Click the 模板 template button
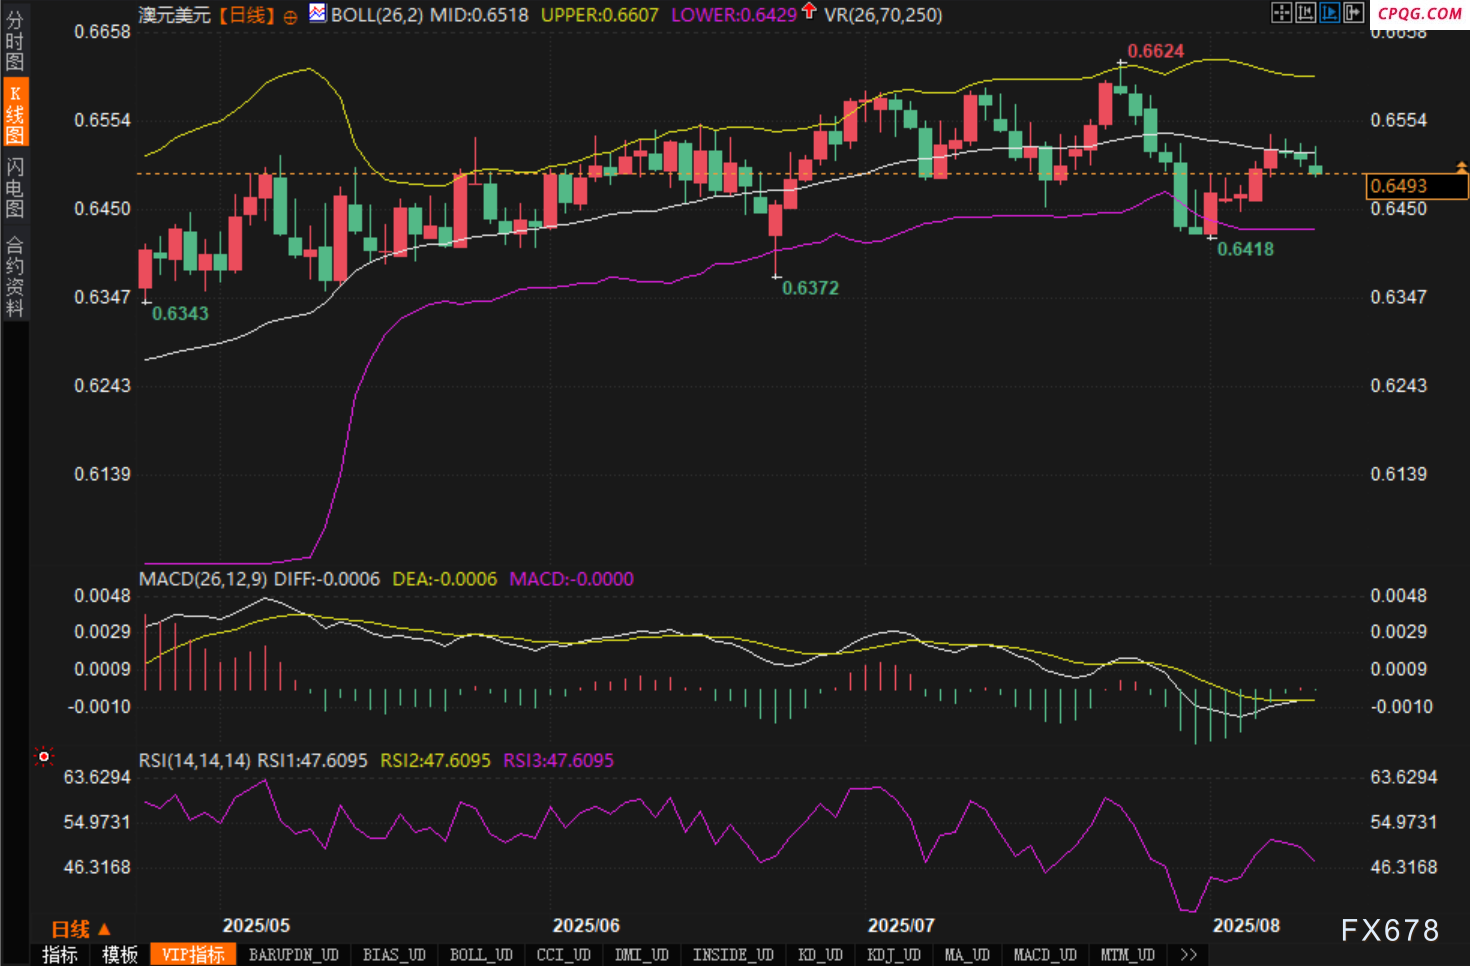This screenshot has width=1470, height=966. pyautogui.click(x=120, y=955)
